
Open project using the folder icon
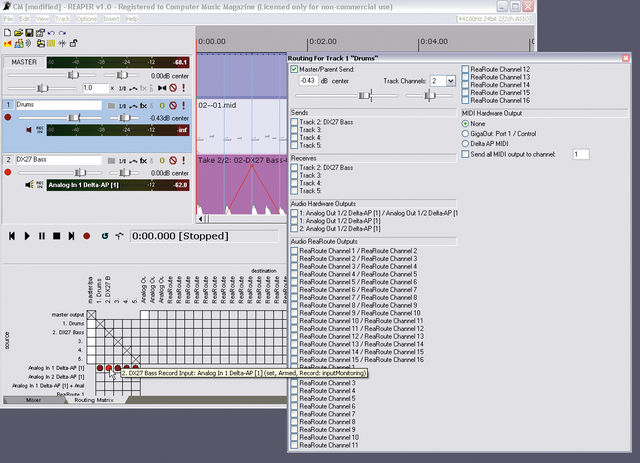pyautogui.click(x=18, y=33)
